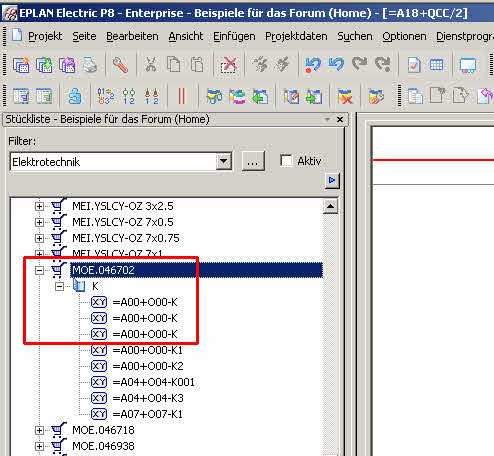Click the folder icon with red X

click(x=345, y=96)
